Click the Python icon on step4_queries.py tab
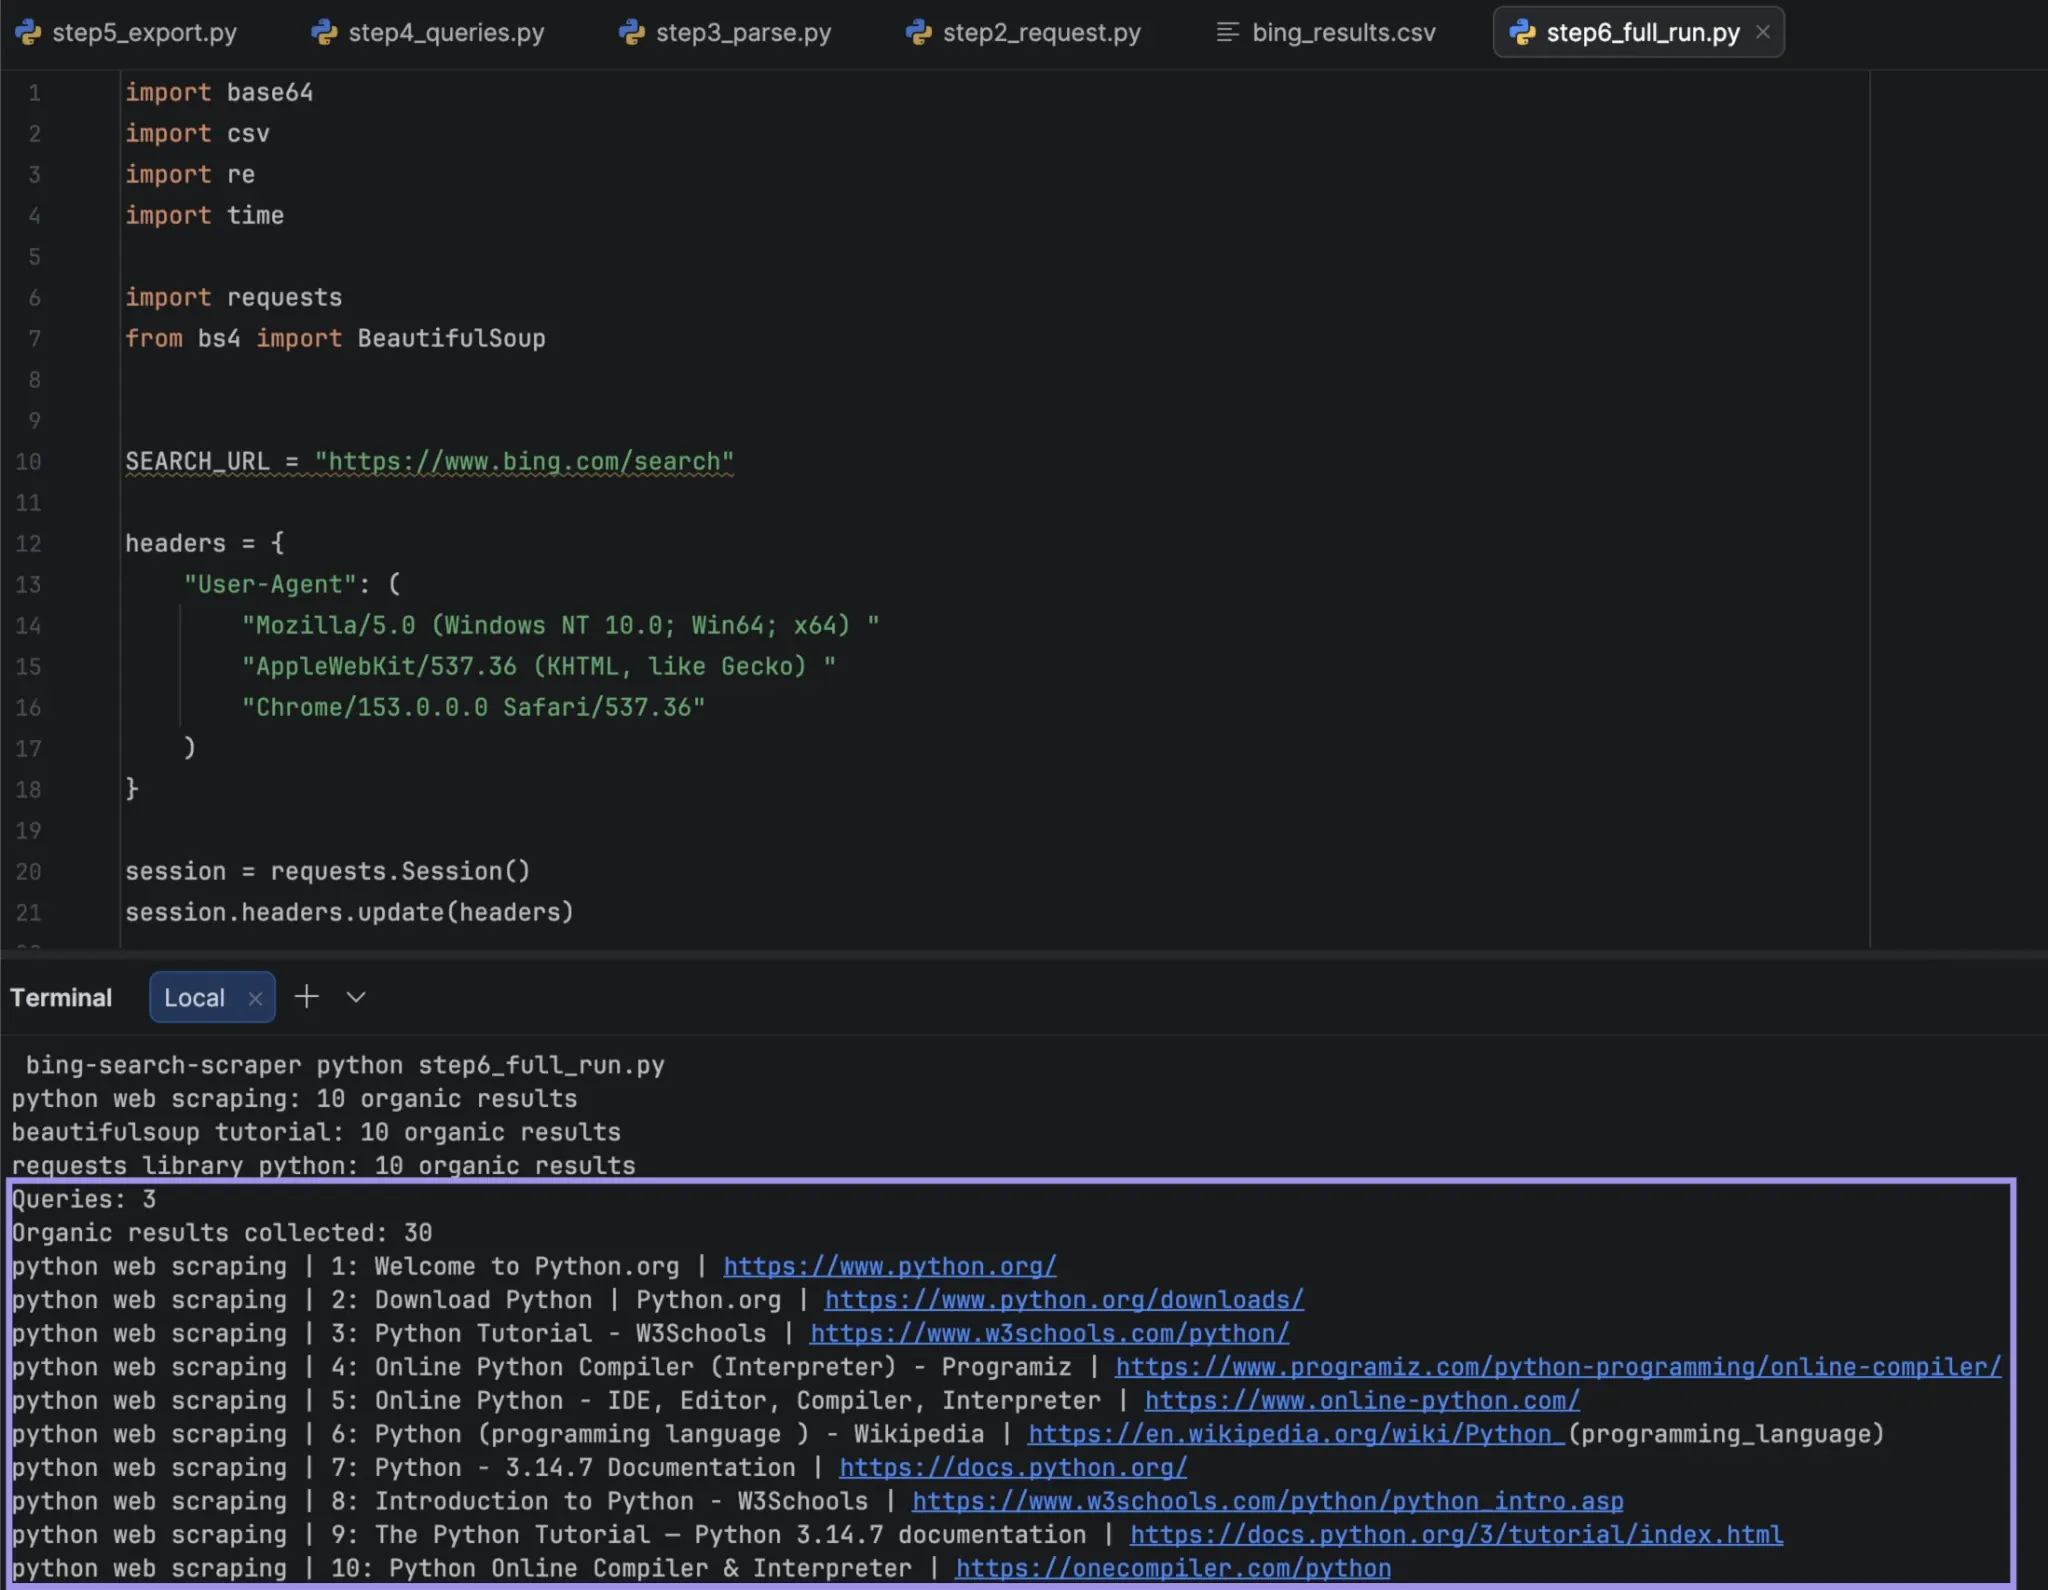Viewport: 2048px width, 1590px height. pyautogui.click(x=324, y=32)
